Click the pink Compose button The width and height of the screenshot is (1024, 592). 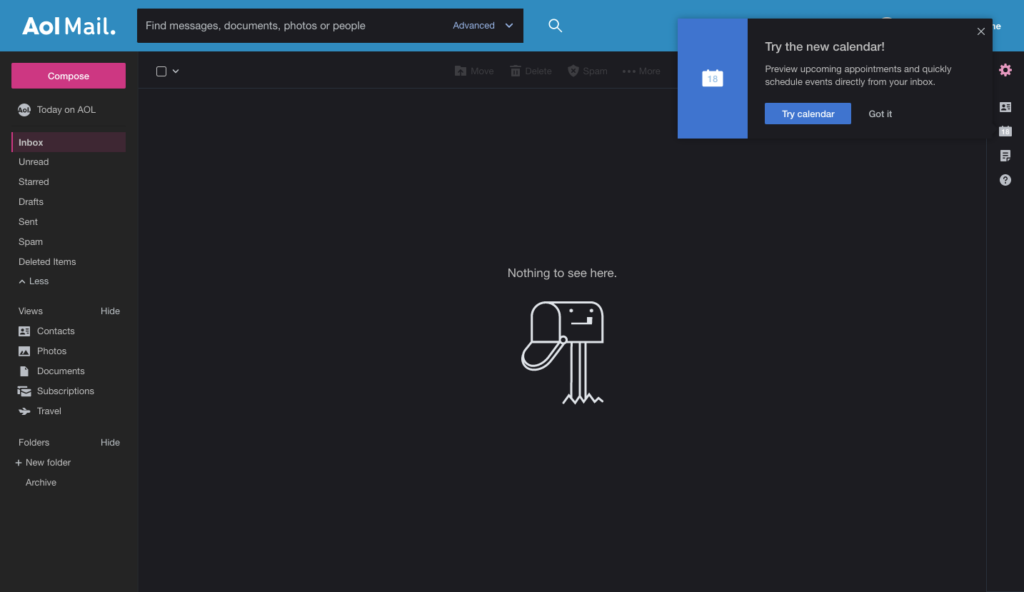coord(67,75)
